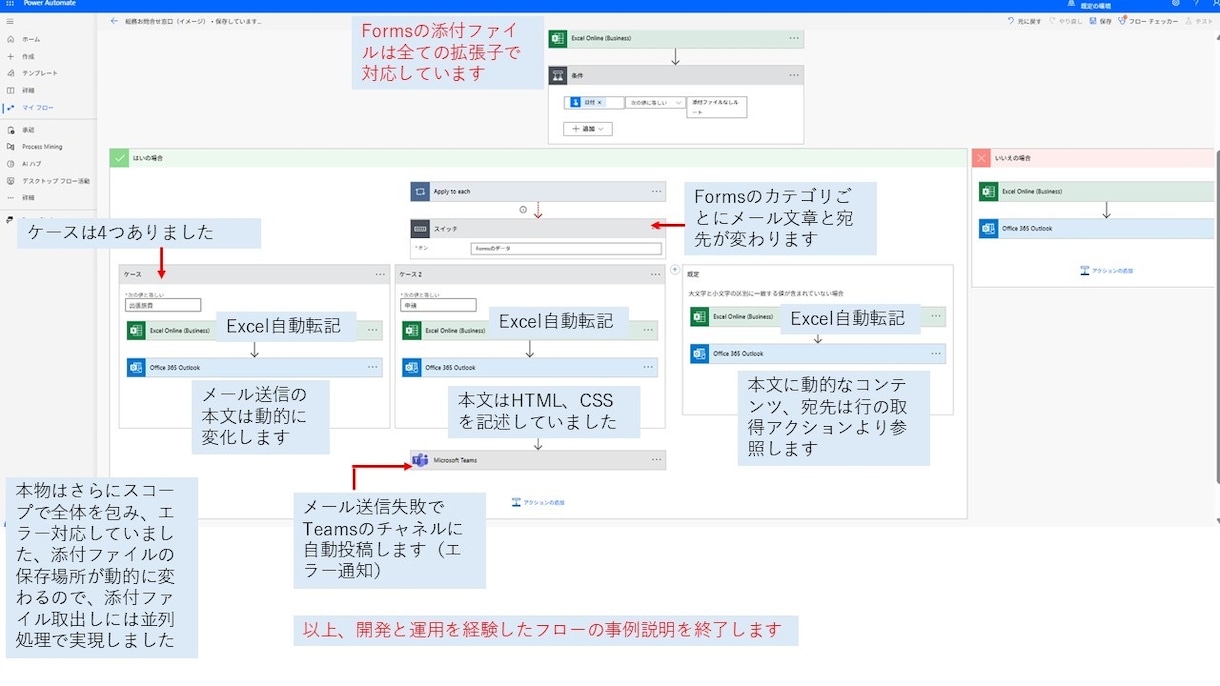This screenshot has height=686, width=1220.
Task: Open the ＋追加 dropdown in the condition
Action: click(x=588, y=129)
